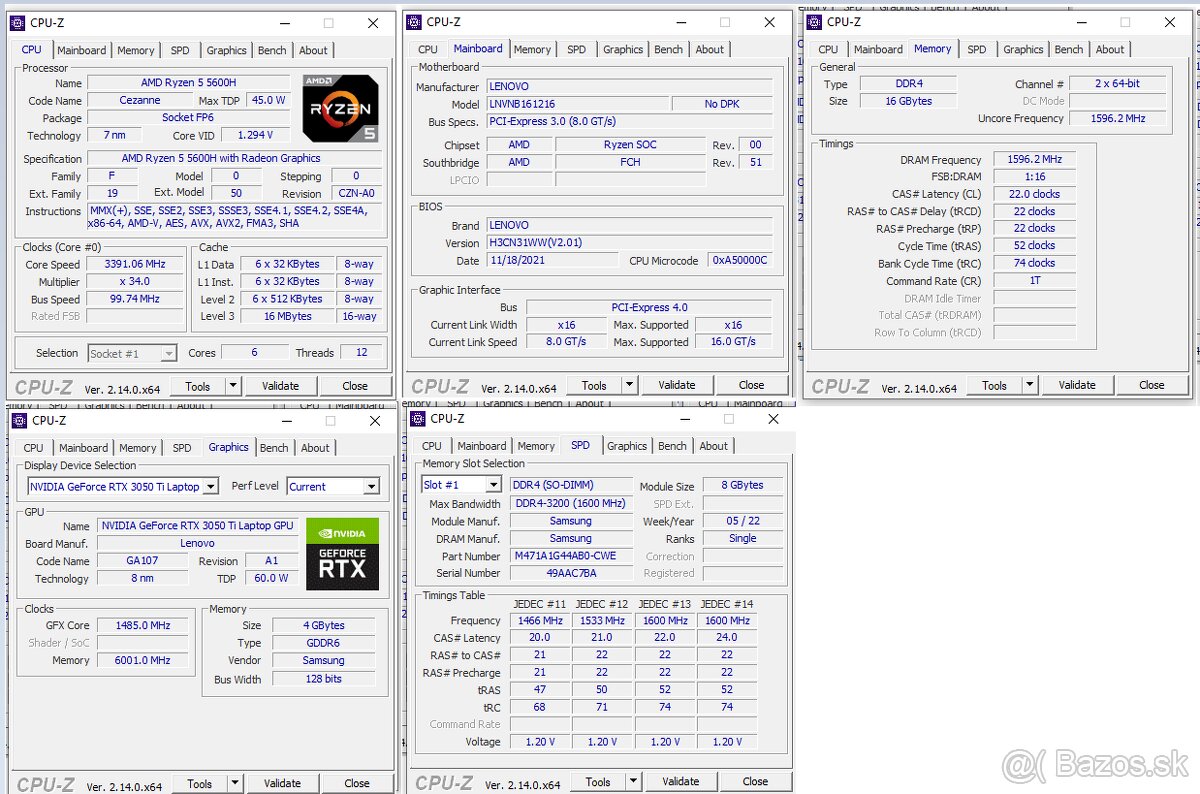
Task: Click the CAS# Latency value 22.0 clocks
Action: 1034,194
